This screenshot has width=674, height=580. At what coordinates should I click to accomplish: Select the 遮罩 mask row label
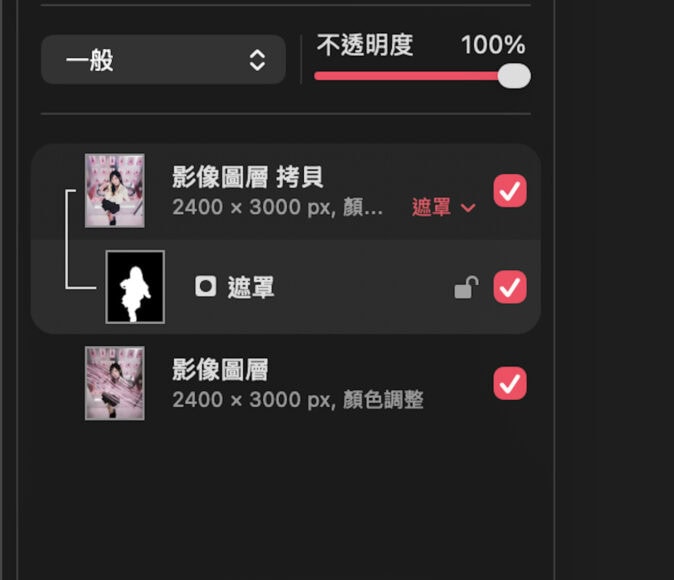tap(251, 287)
